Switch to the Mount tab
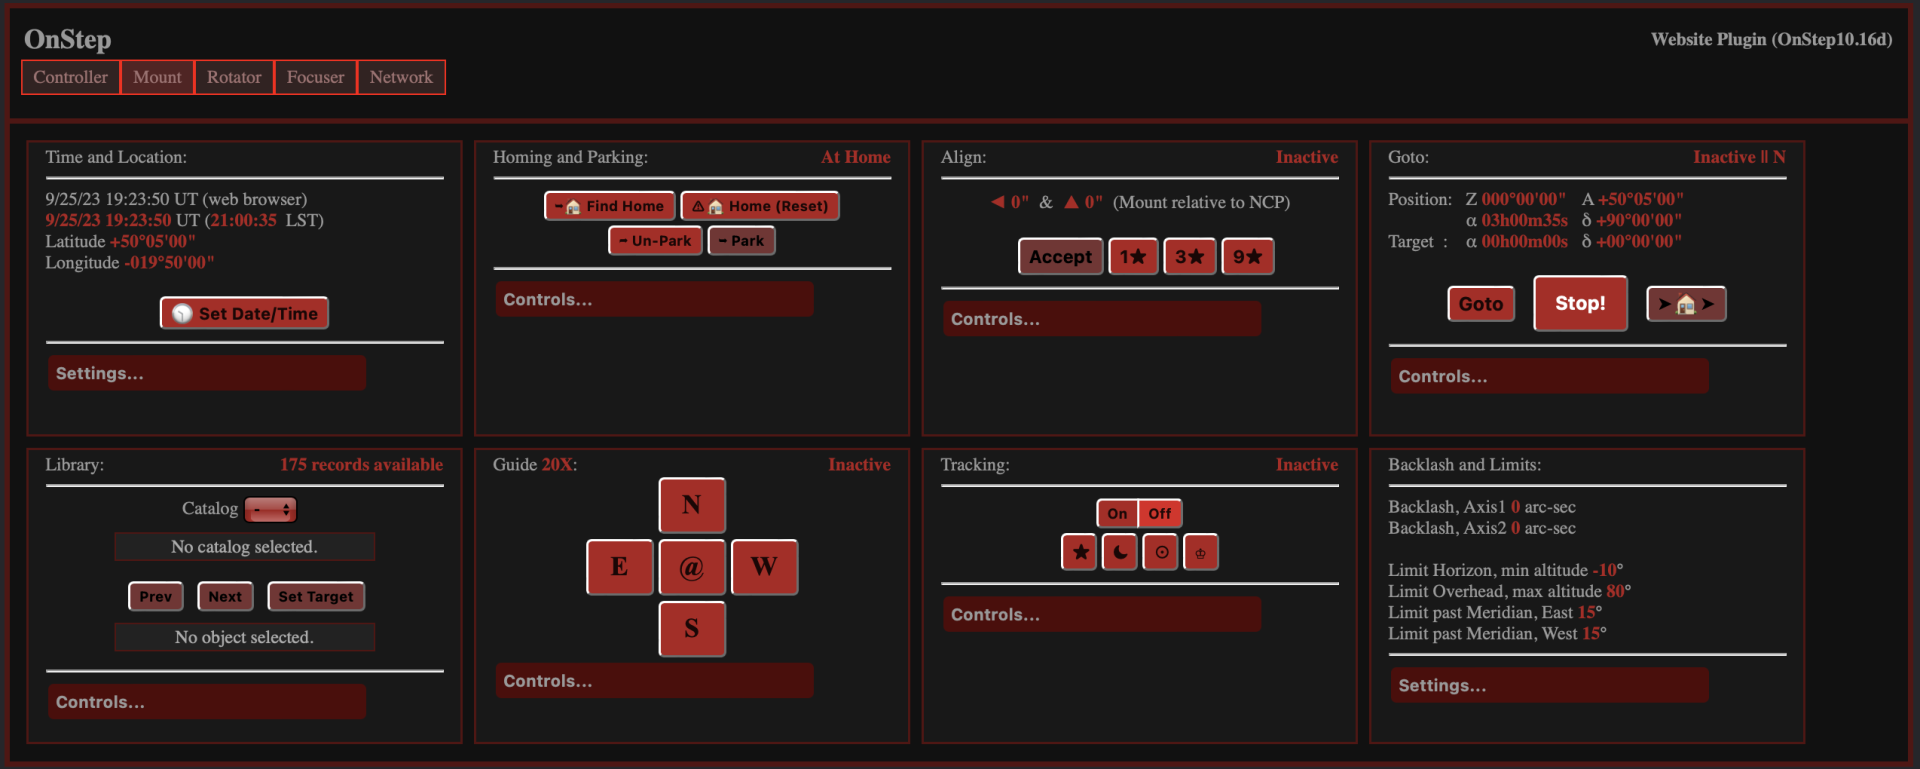Image resolution: width=1920 pixels, height=769 pixels. tap(157, 77)
